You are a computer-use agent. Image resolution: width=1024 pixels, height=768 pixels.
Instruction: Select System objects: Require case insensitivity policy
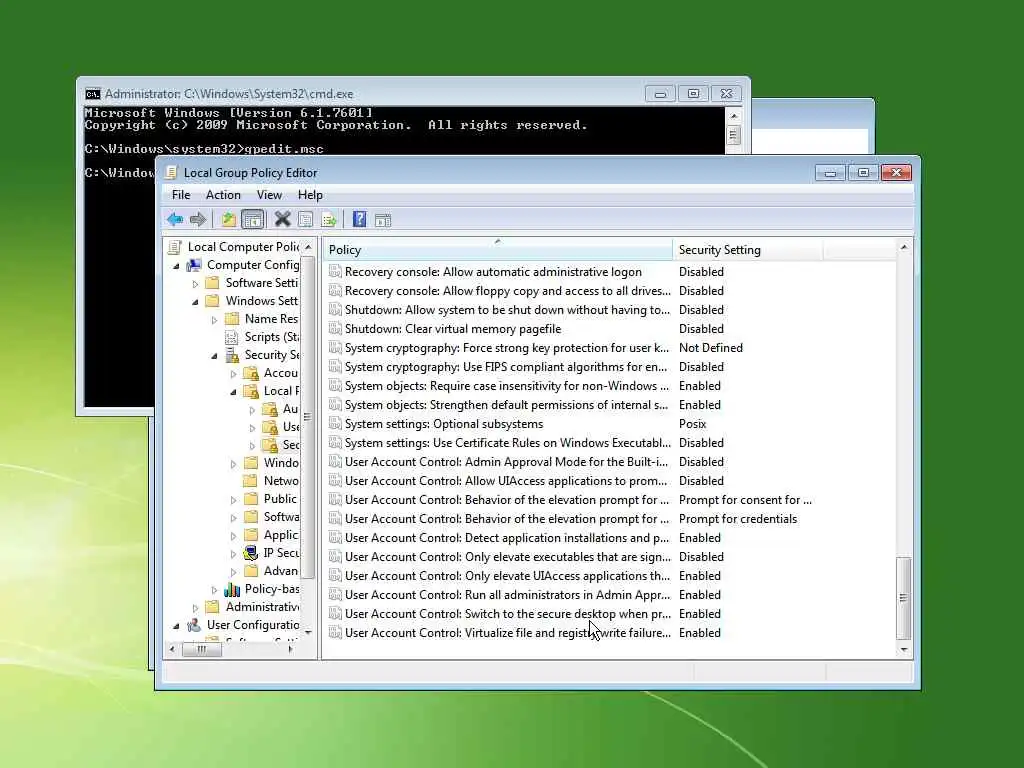pos(507,385)
